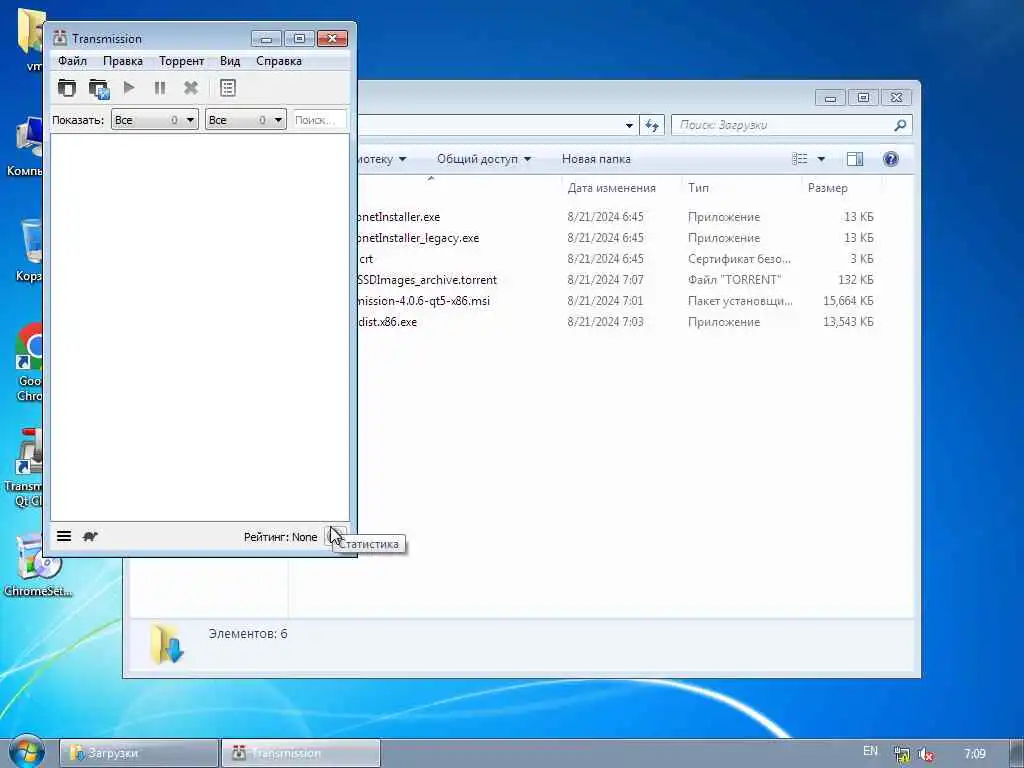Click Рейтинг: None status text
The height and width of the screenshot is (768, 1024).
pyautogui.click(x=280, y=537)
